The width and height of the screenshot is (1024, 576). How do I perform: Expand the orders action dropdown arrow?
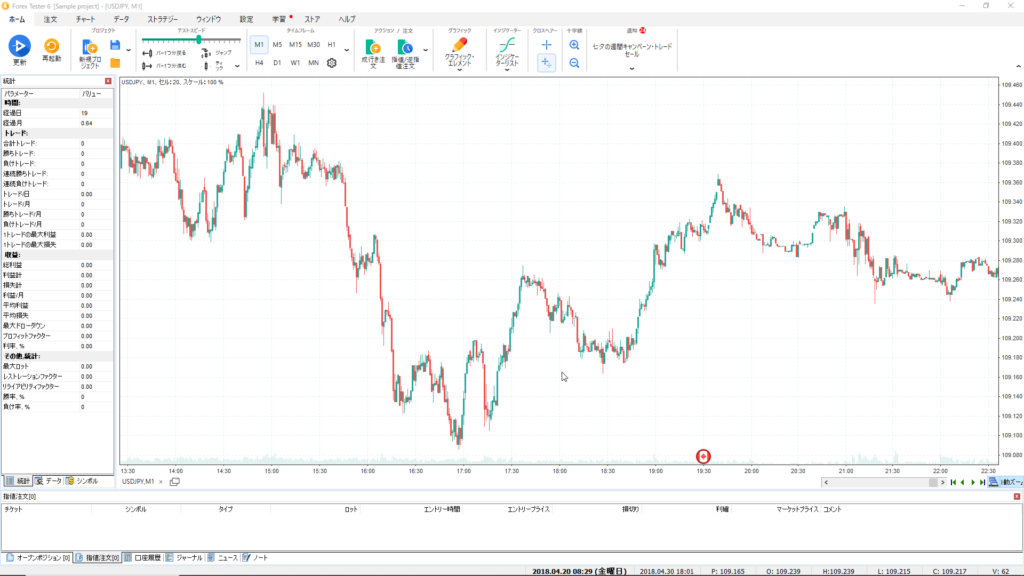pos(426,50)
